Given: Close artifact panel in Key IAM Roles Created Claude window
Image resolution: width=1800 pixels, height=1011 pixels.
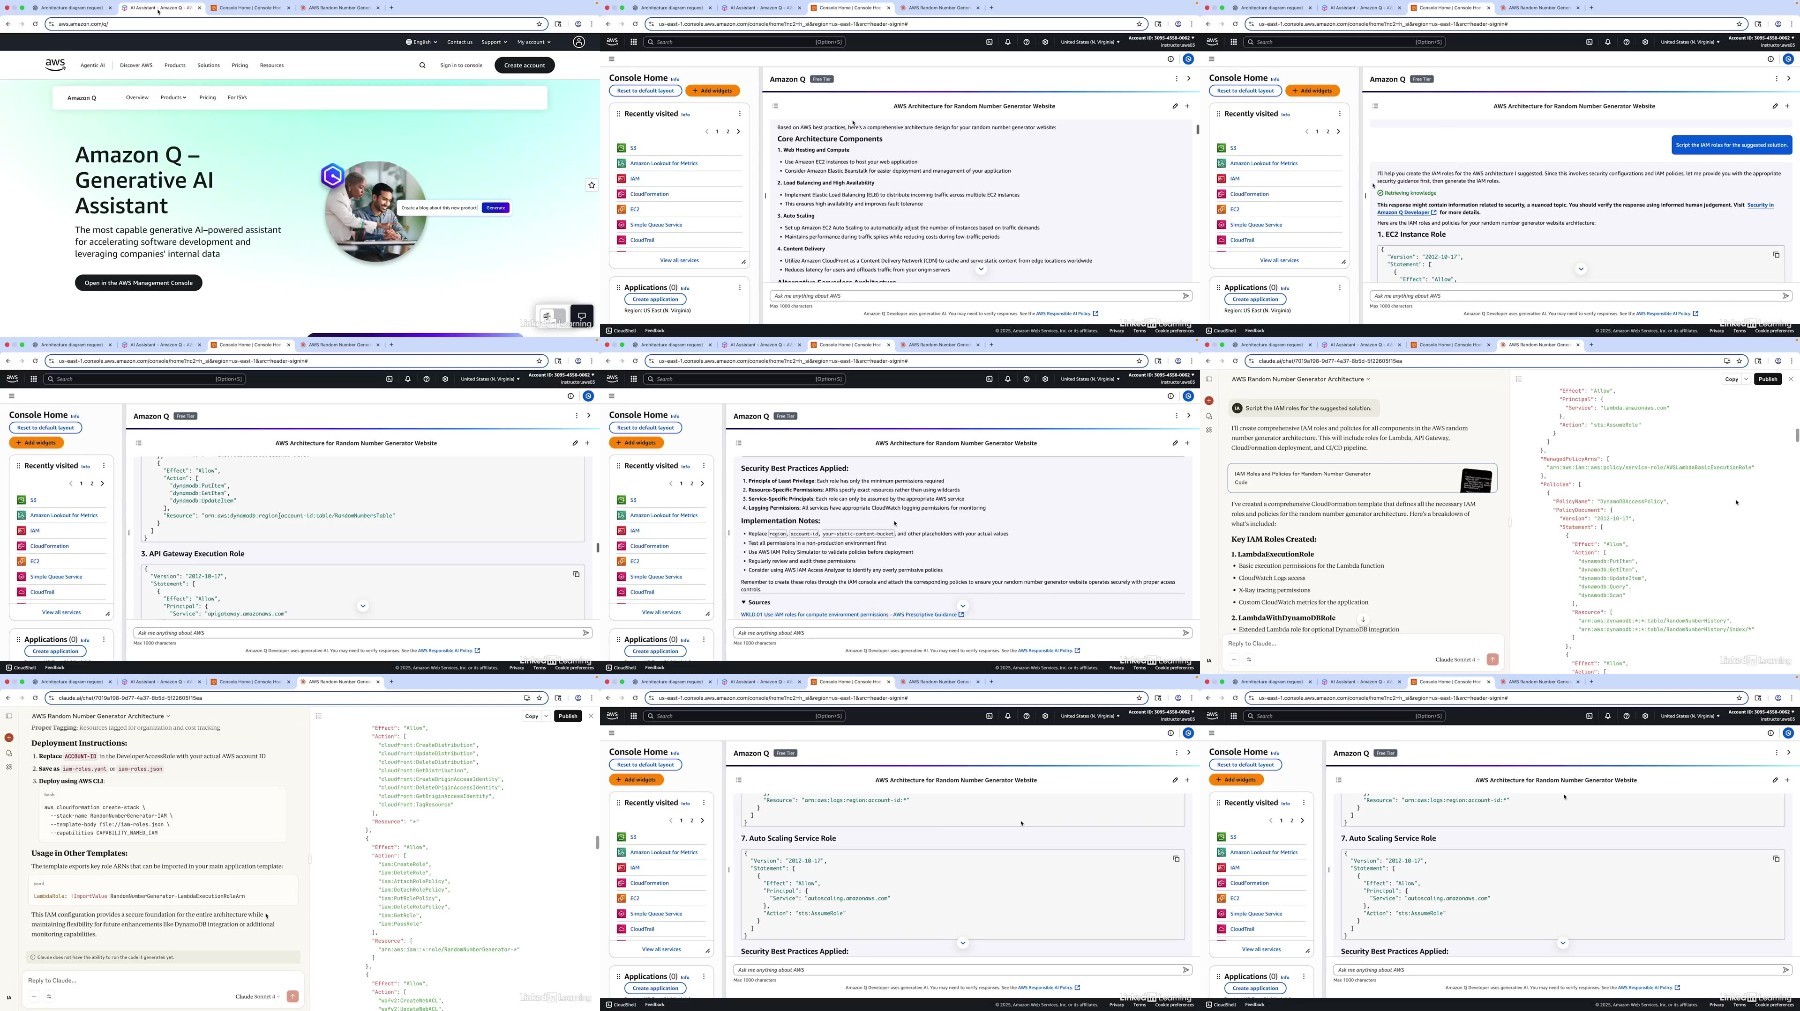Looking at the screenshot, I should click(x=1790, y=379).
